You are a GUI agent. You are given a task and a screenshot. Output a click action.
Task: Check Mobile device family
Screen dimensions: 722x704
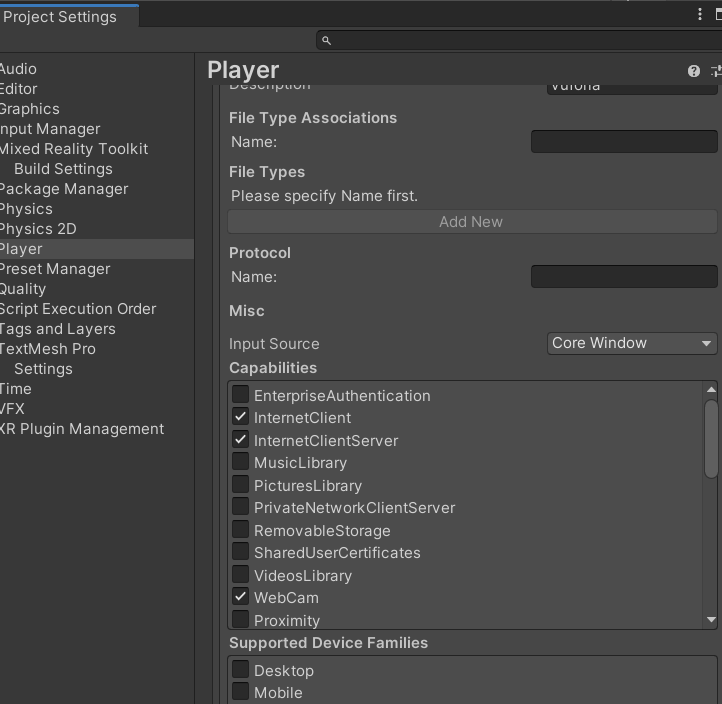pos(240,692)
